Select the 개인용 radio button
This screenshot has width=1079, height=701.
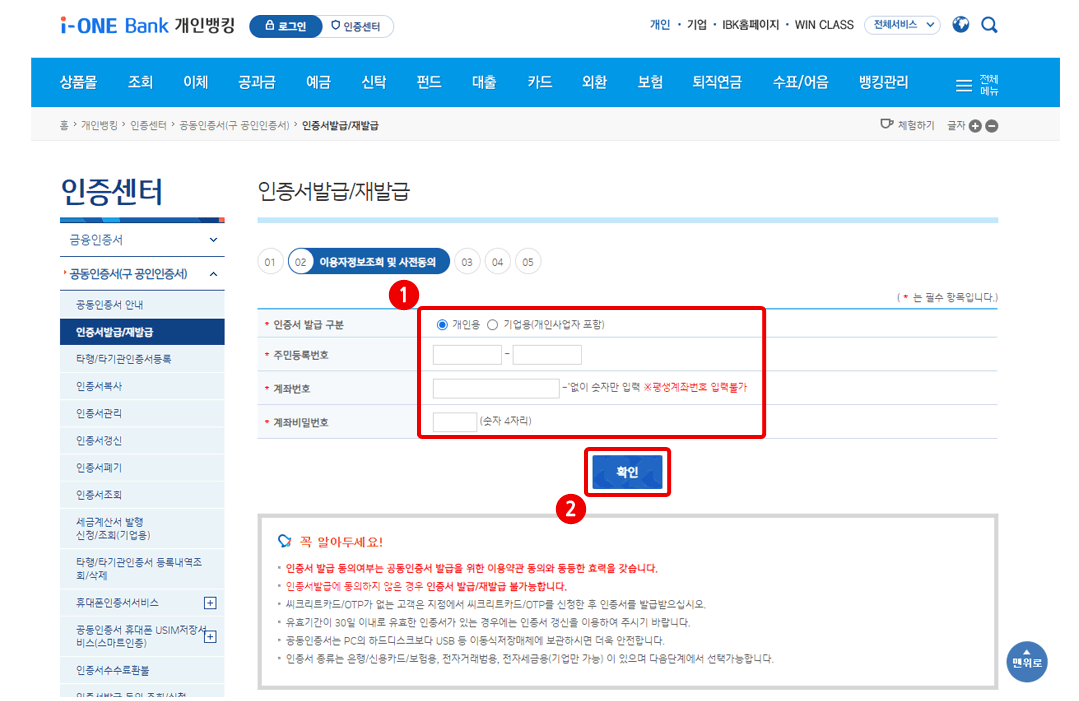(x=442, y=325)
